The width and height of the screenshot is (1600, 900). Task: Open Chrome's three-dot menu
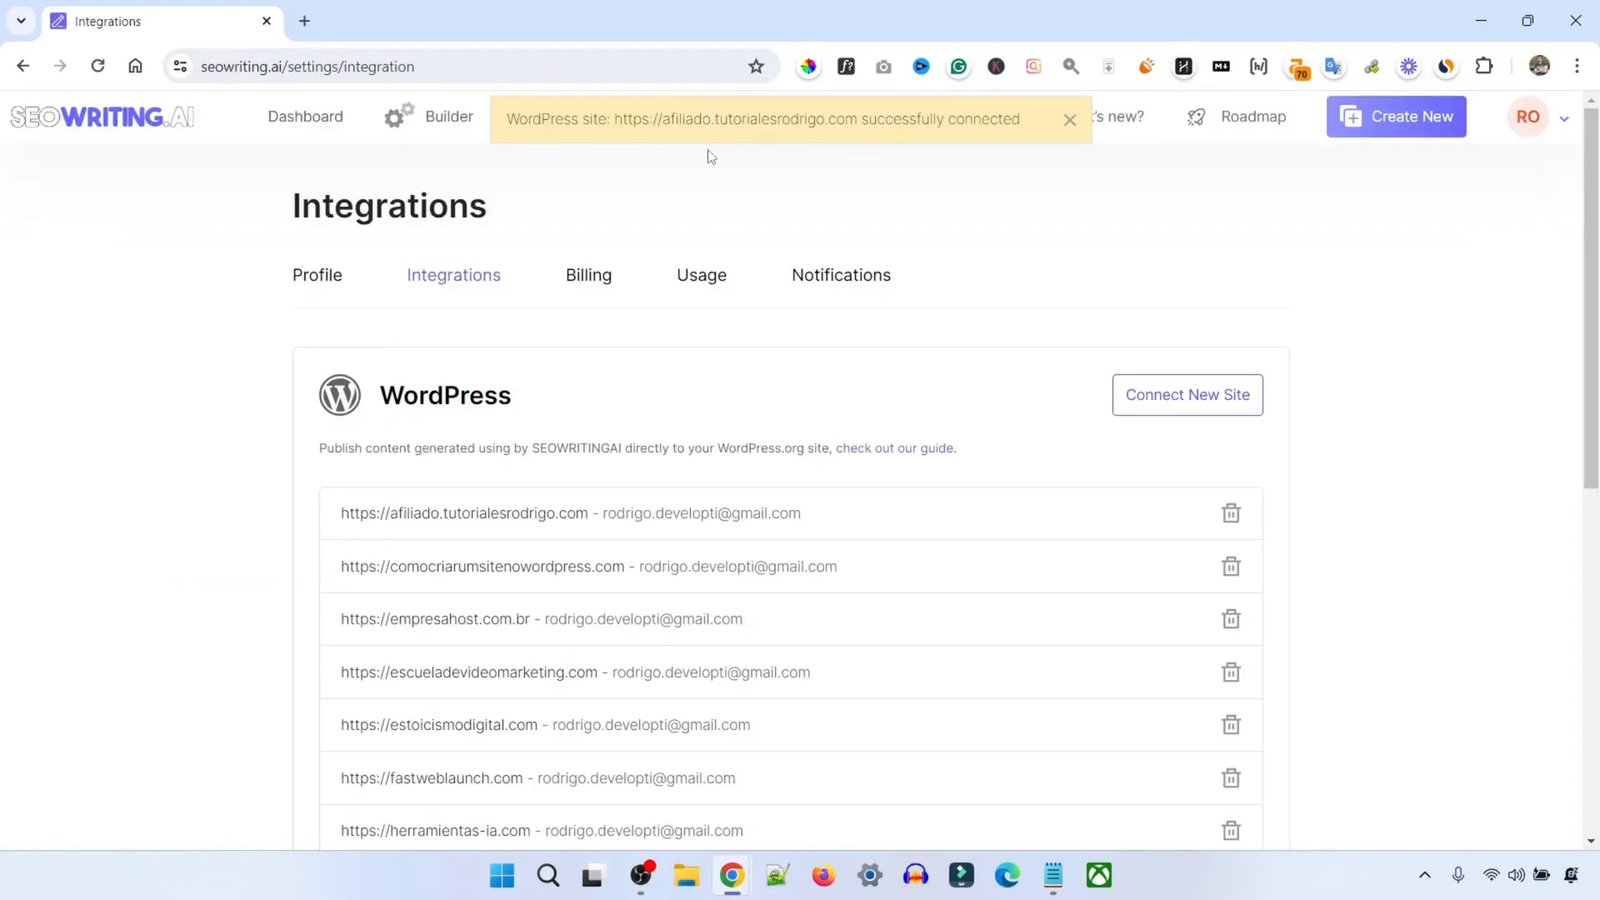pos(1577,66)
